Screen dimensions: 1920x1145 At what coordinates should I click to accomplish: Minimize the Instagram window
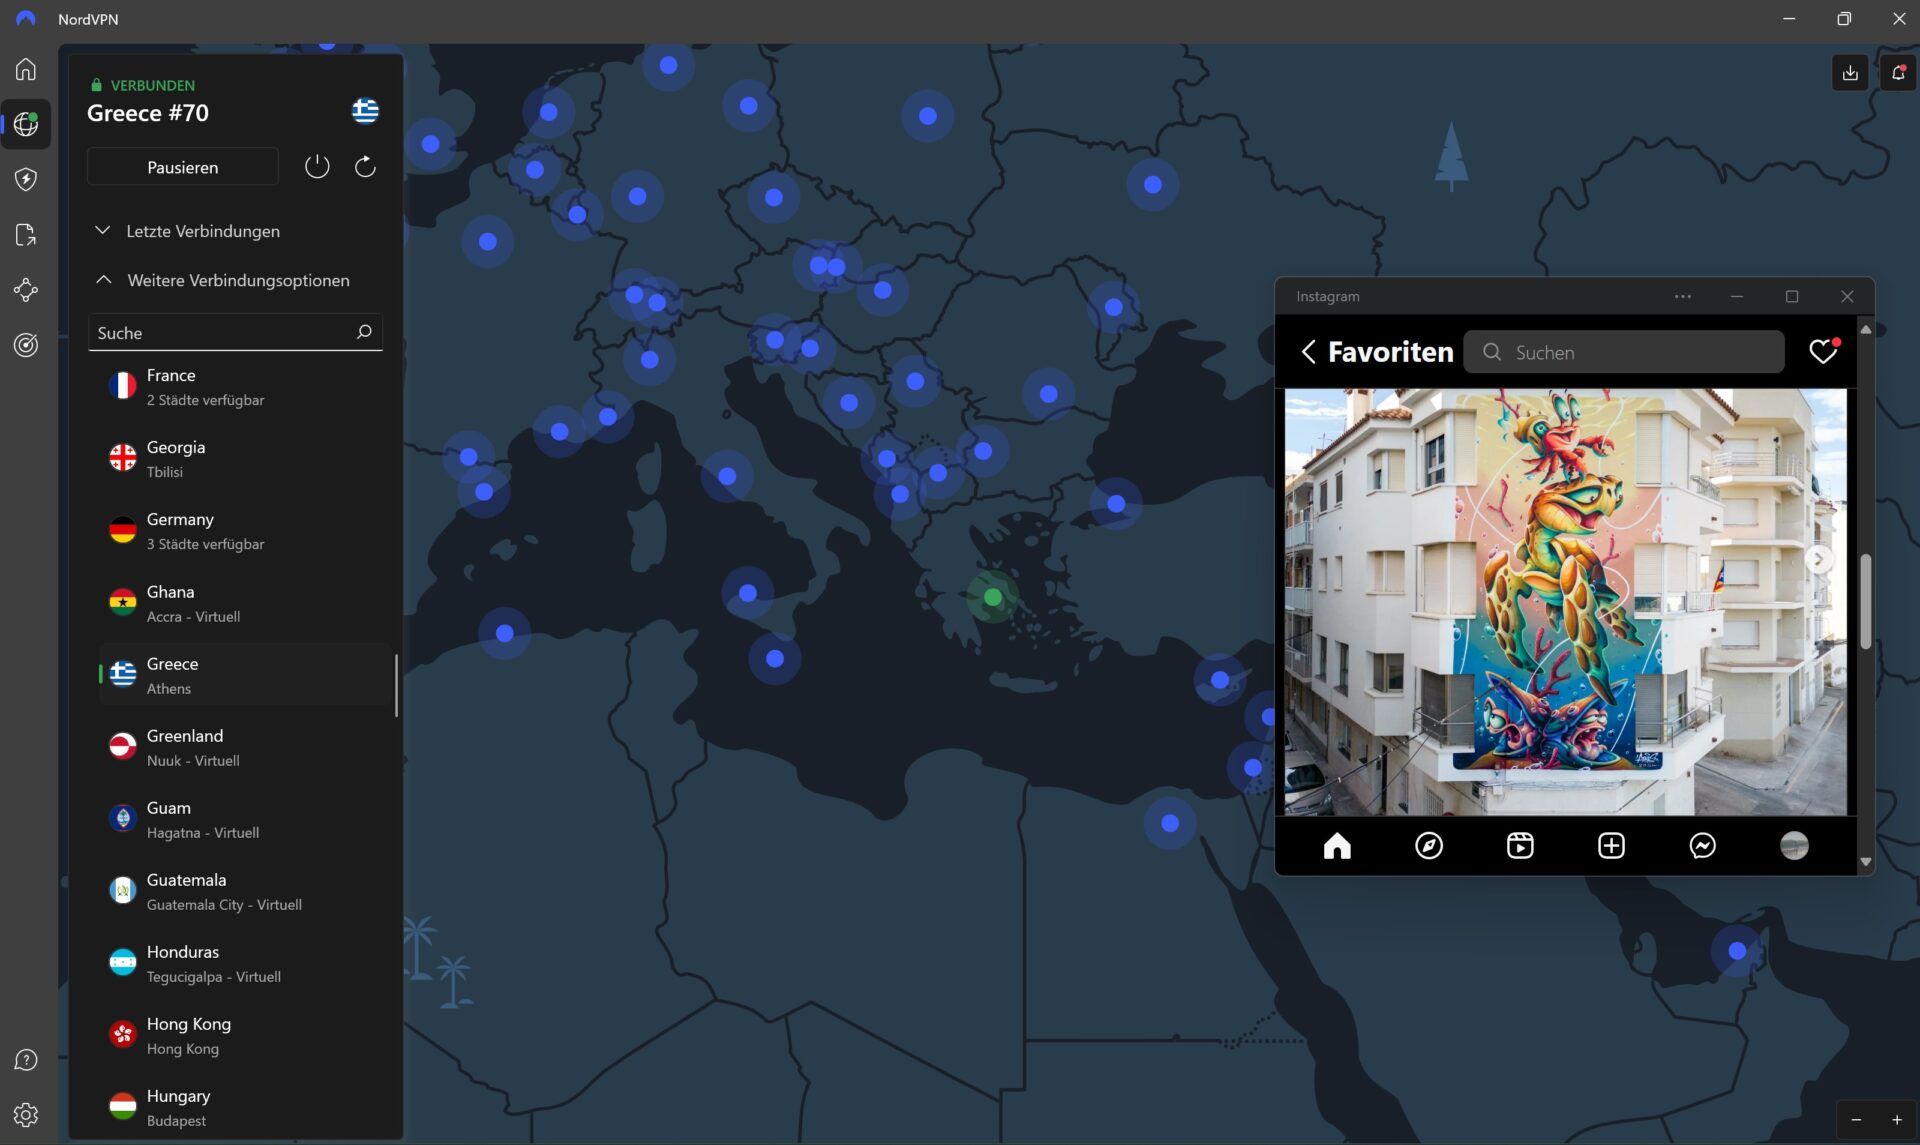[x=1737, y=296]
